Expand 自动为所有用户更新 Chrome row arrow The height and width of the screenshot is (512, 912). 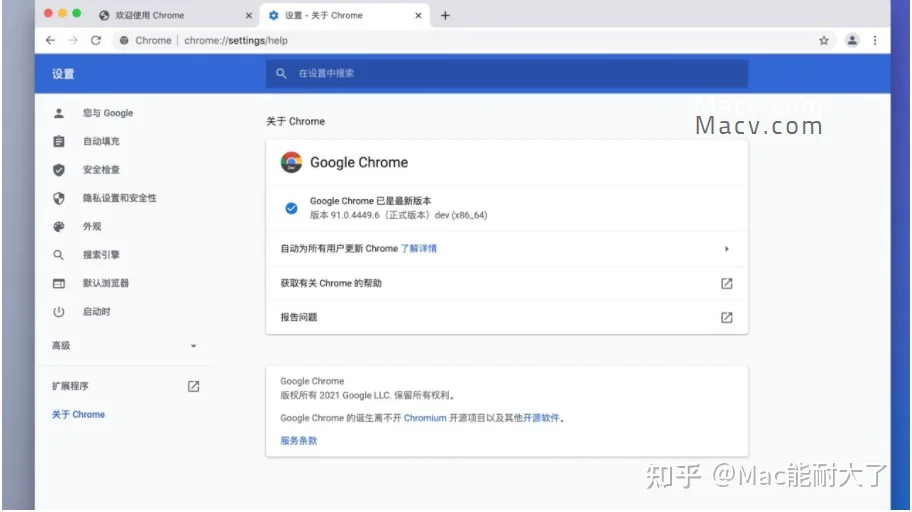726,249
